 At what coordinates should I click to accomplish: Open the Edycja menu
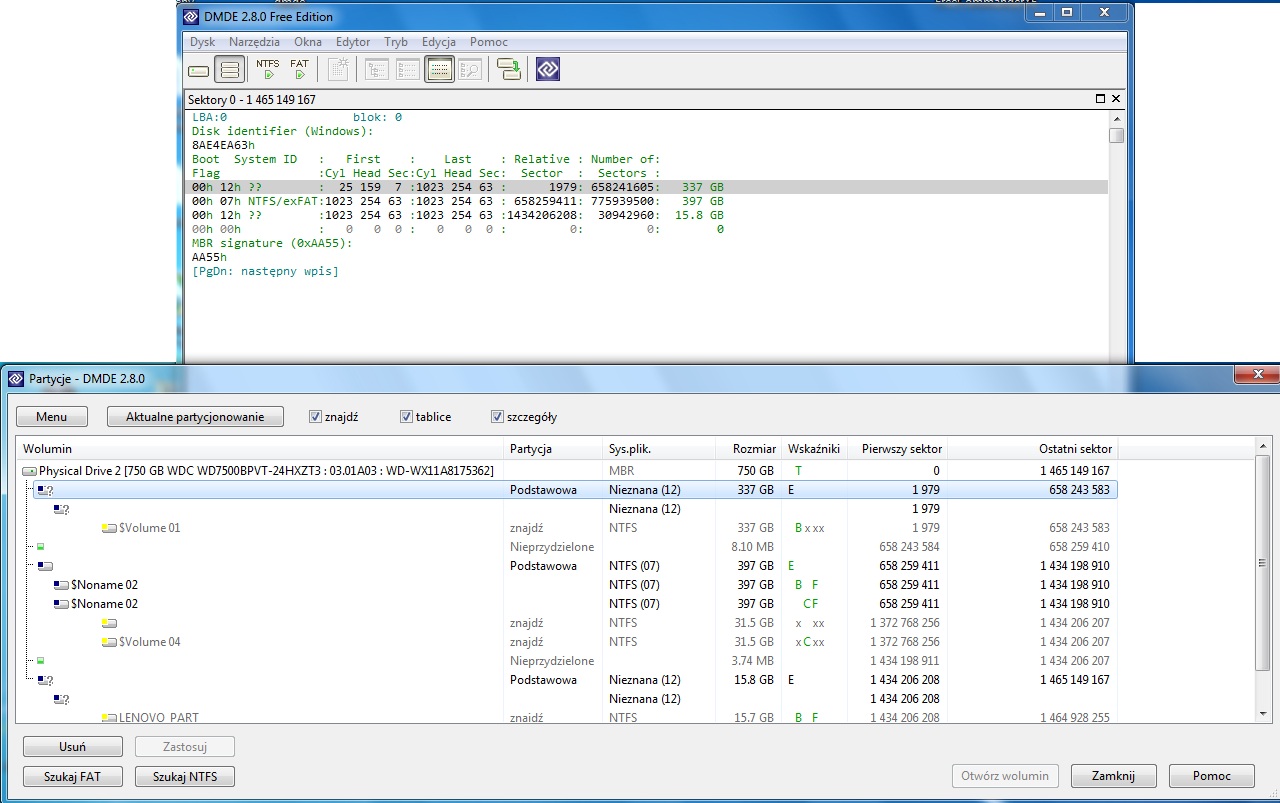439,42
